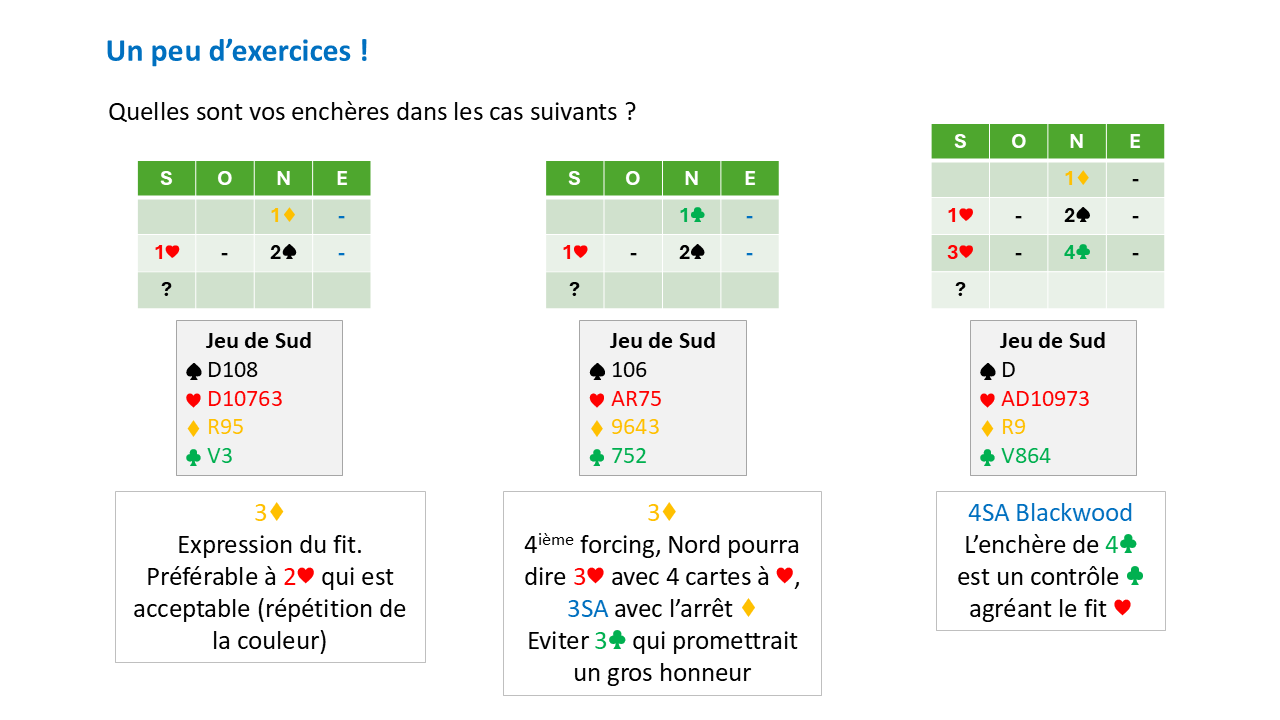Screen dimensions: 1280x720
Task: Select the "3SA" text in middle answer
Action: point(587,609)
